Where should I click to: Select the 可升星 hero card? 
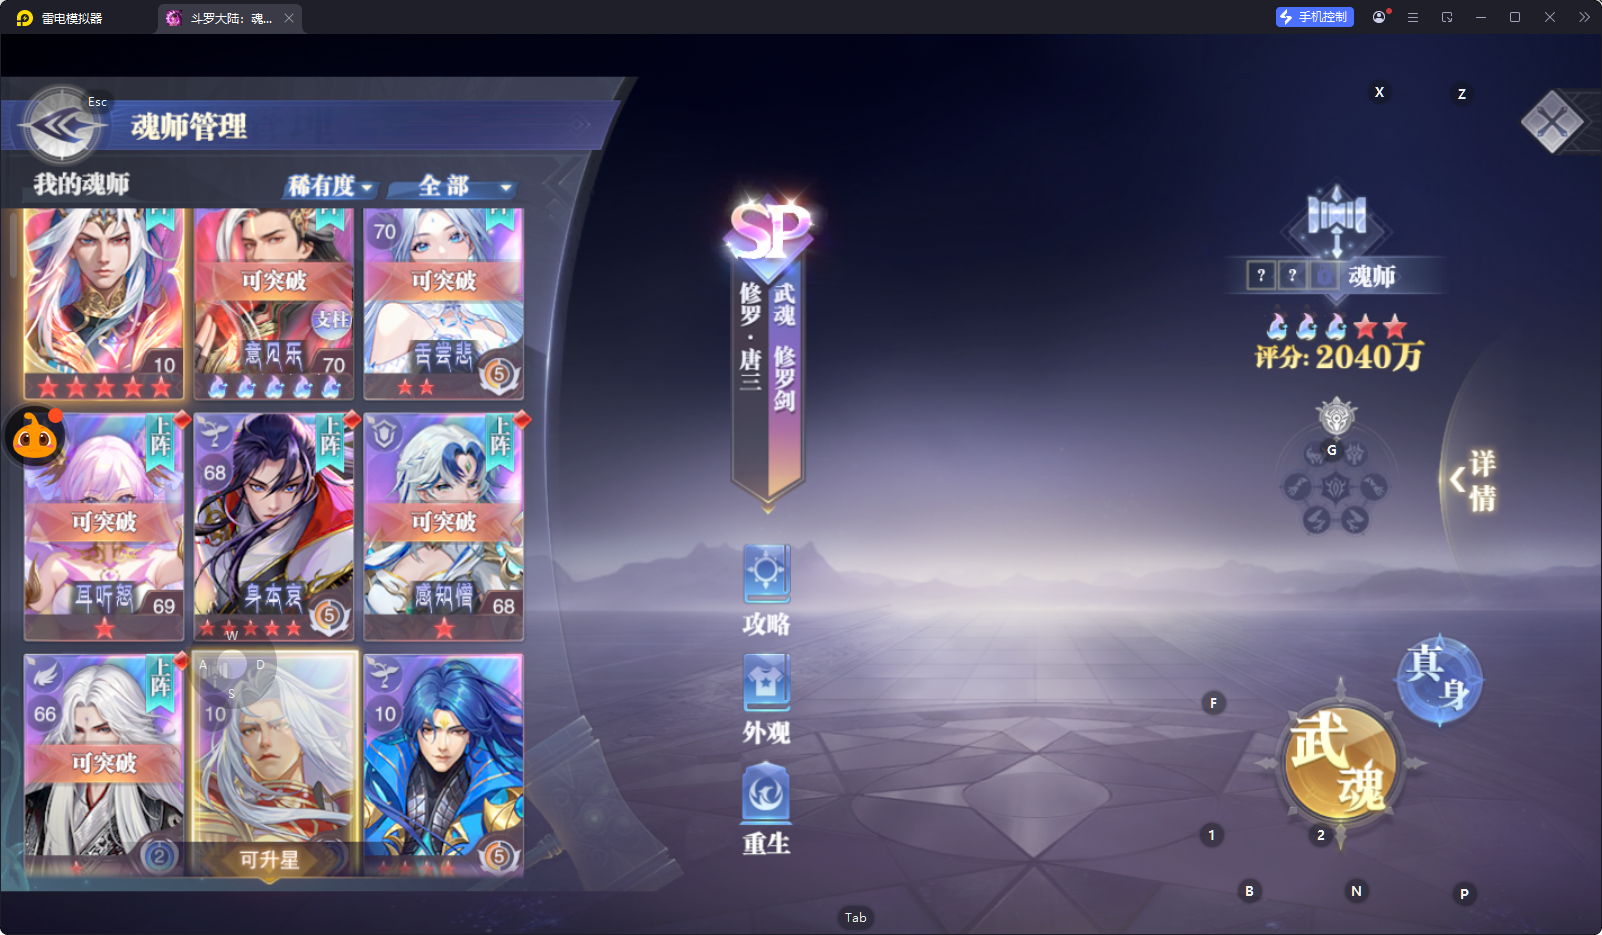[274, 765]
